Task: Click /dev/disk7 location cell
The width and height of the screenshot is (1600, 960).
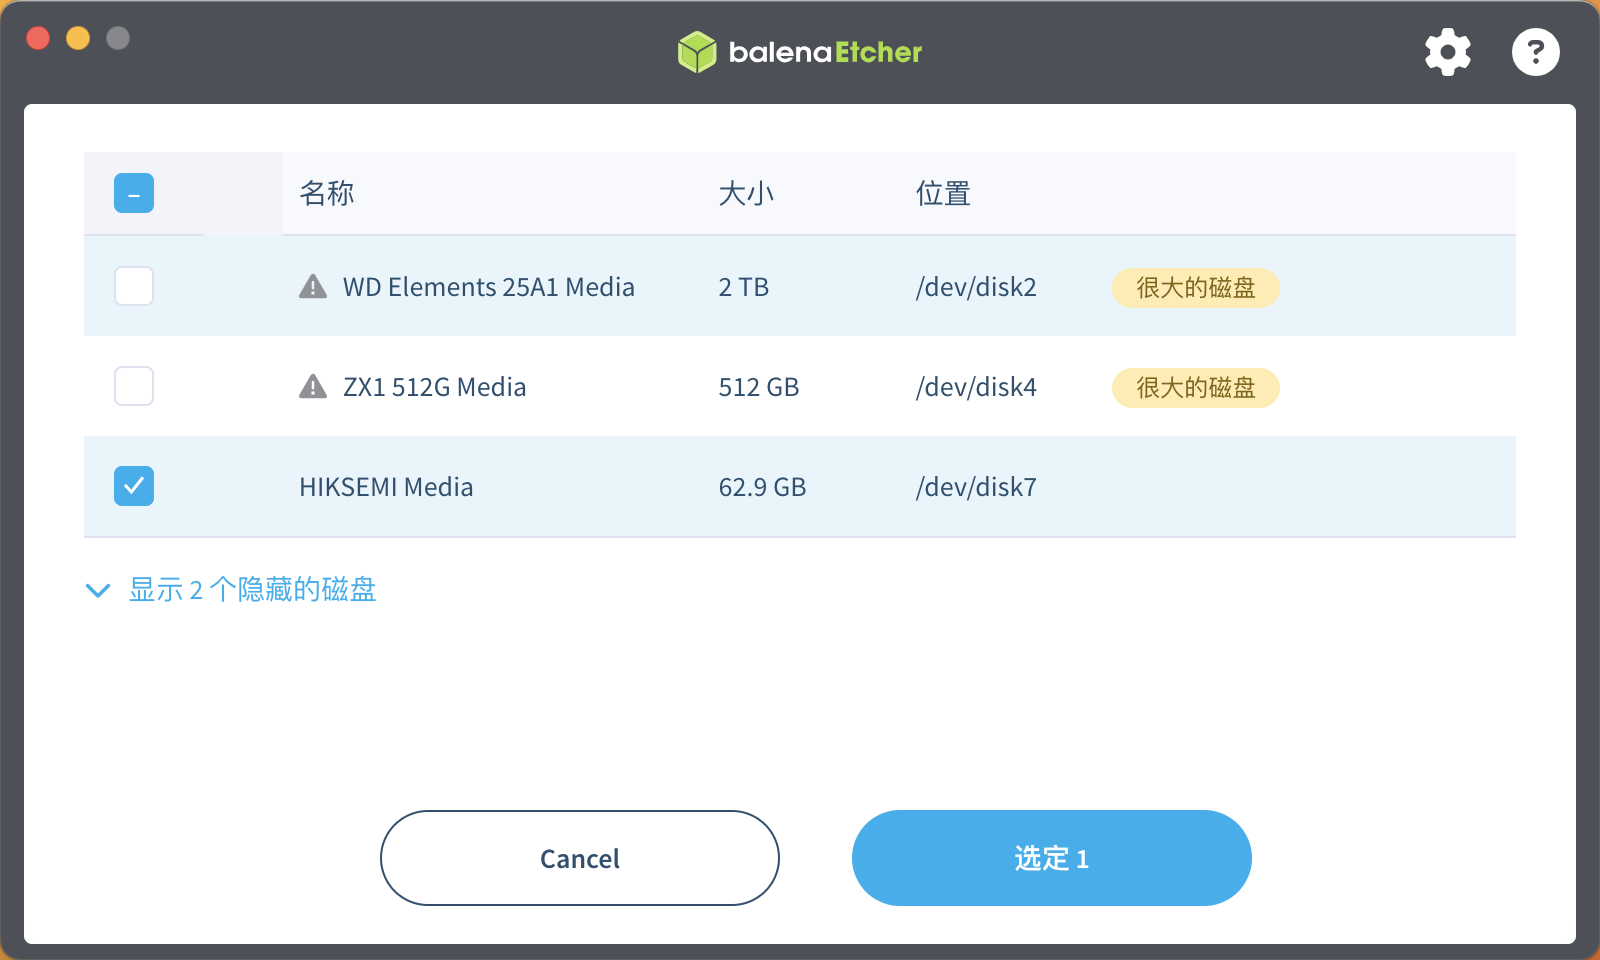Action: click(x=976, y=487)
